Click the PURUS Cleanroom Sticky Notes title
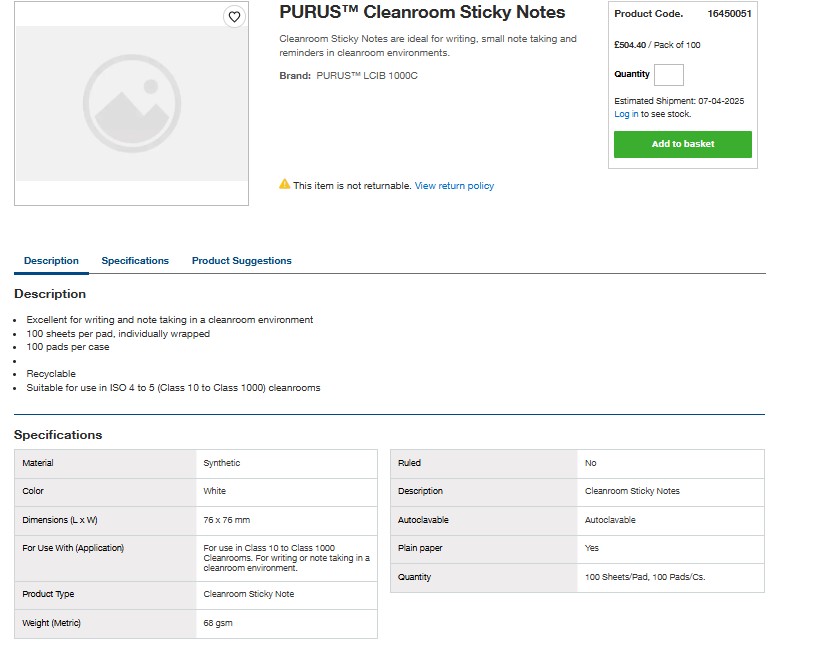 click(422, 13)
